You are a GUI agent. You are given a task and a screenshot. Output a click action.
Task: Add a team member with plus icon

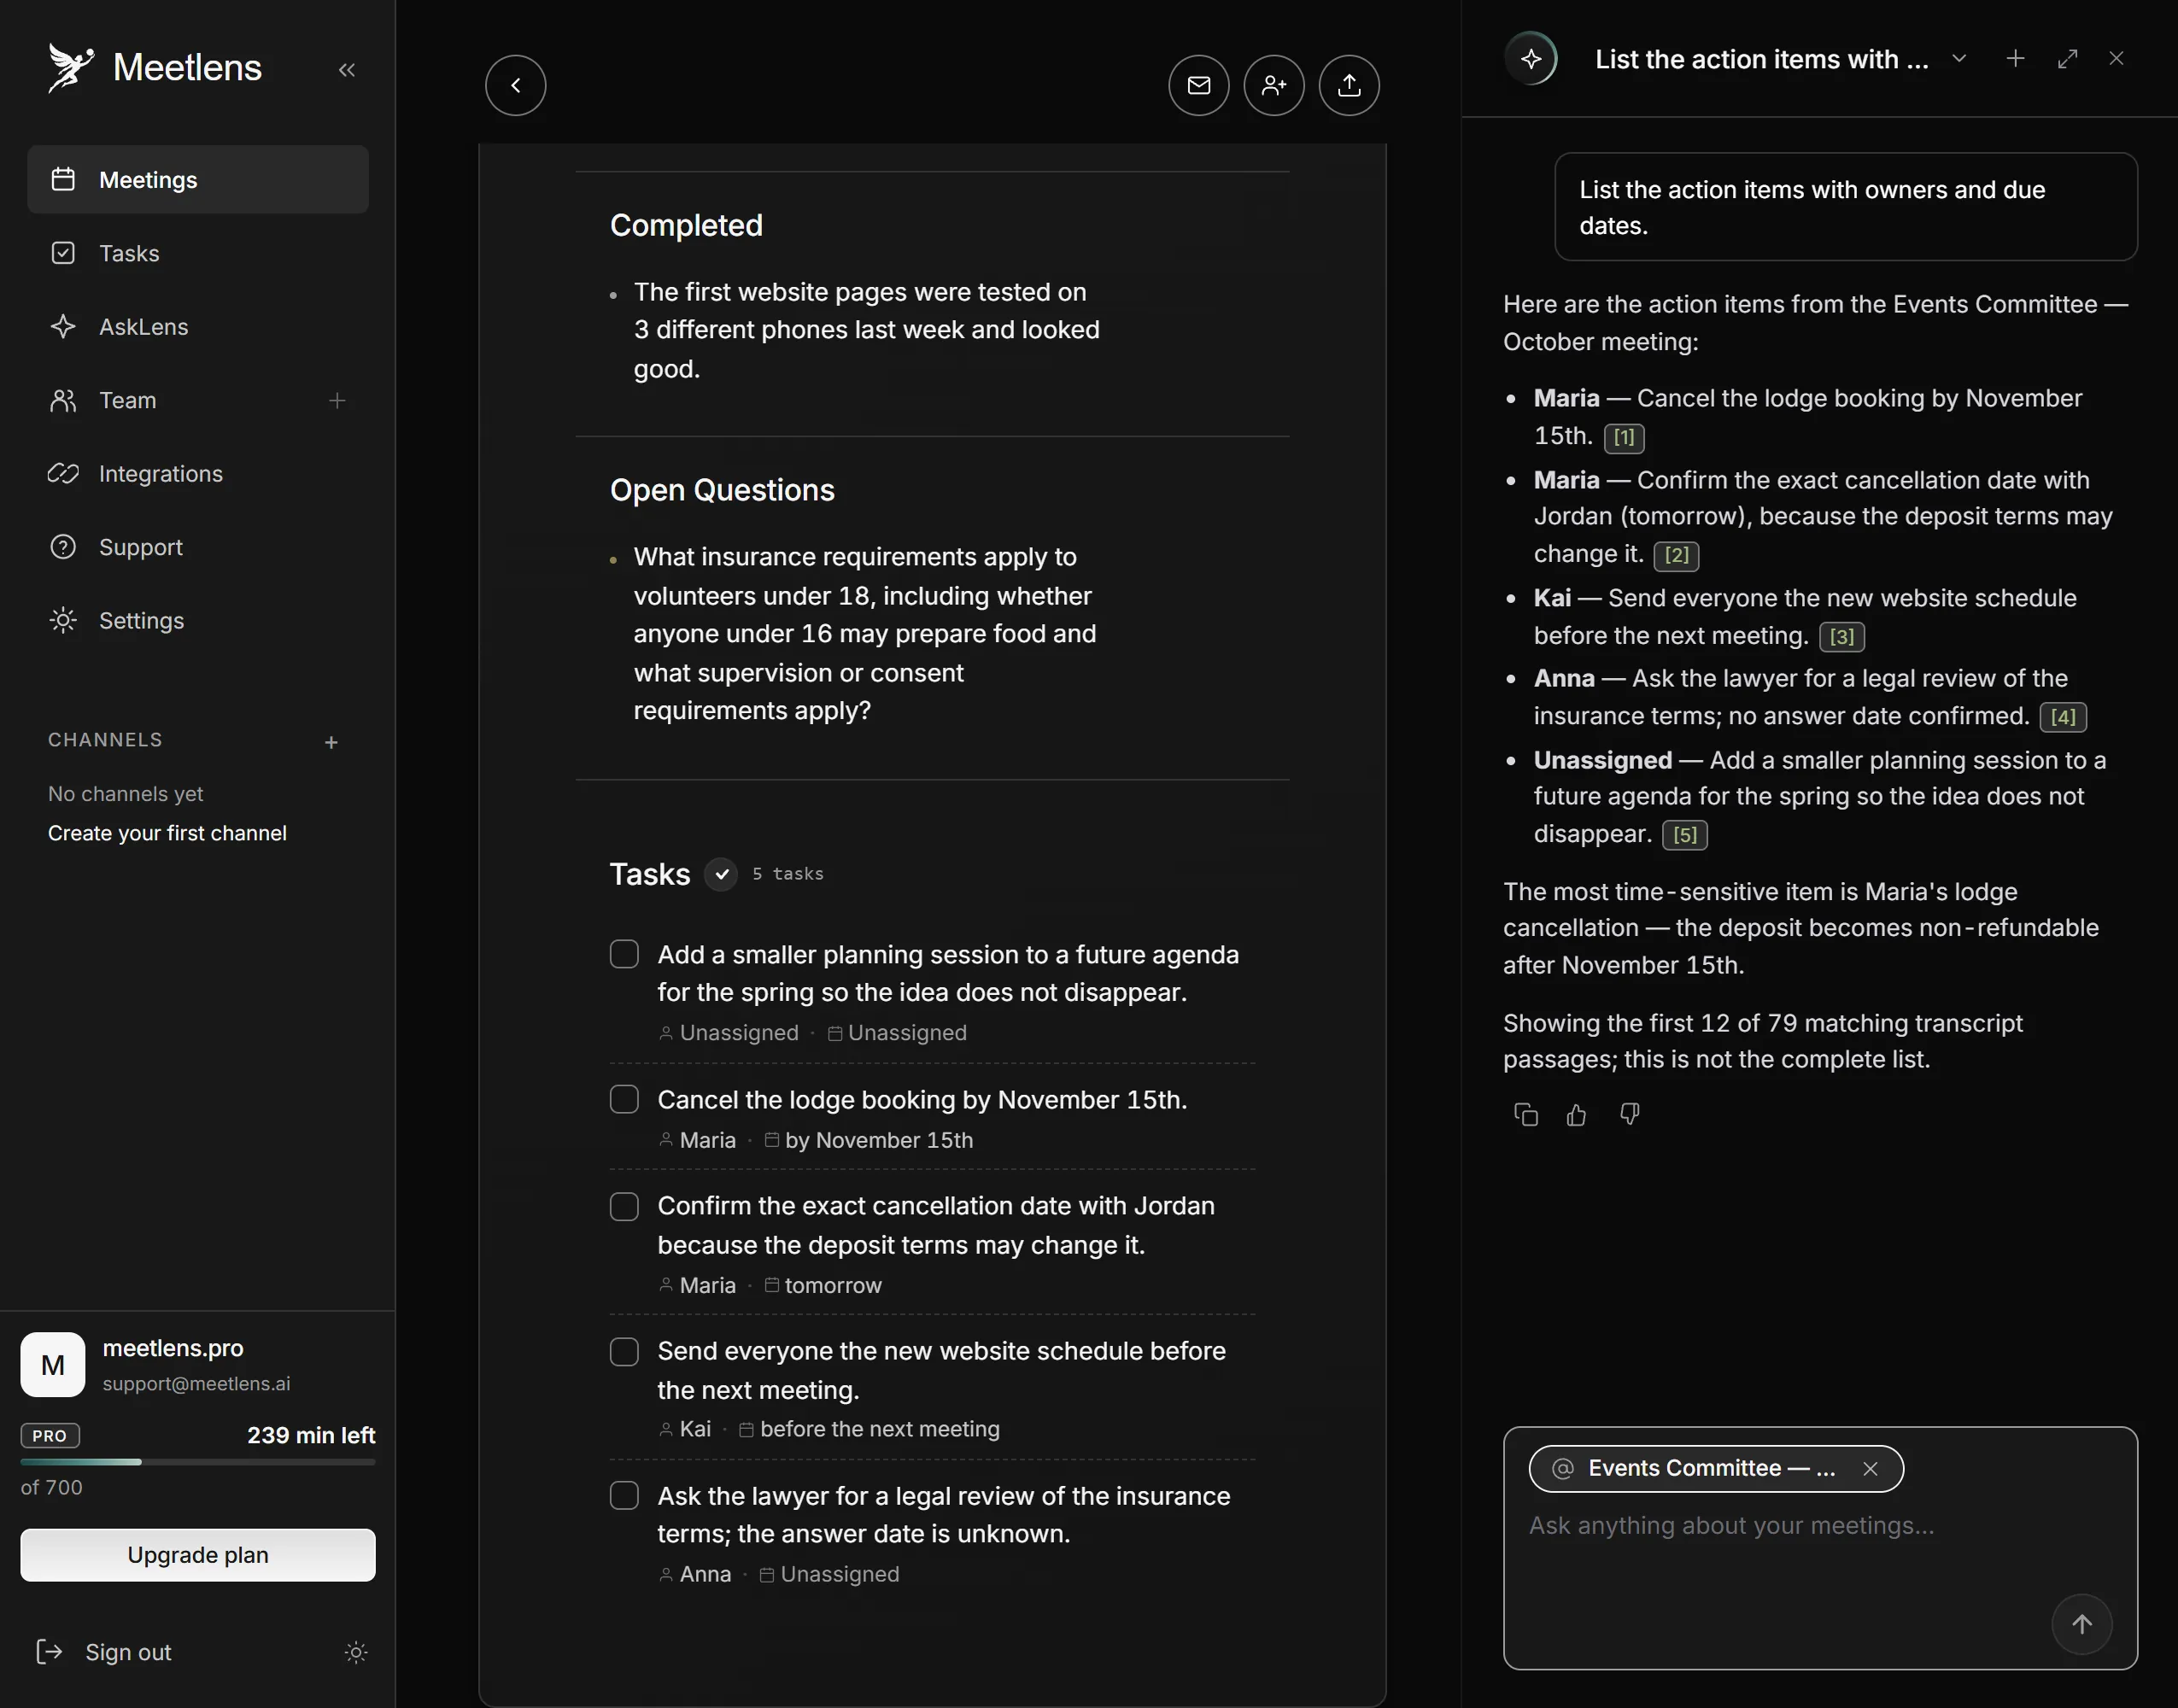(x=337, y=400)
